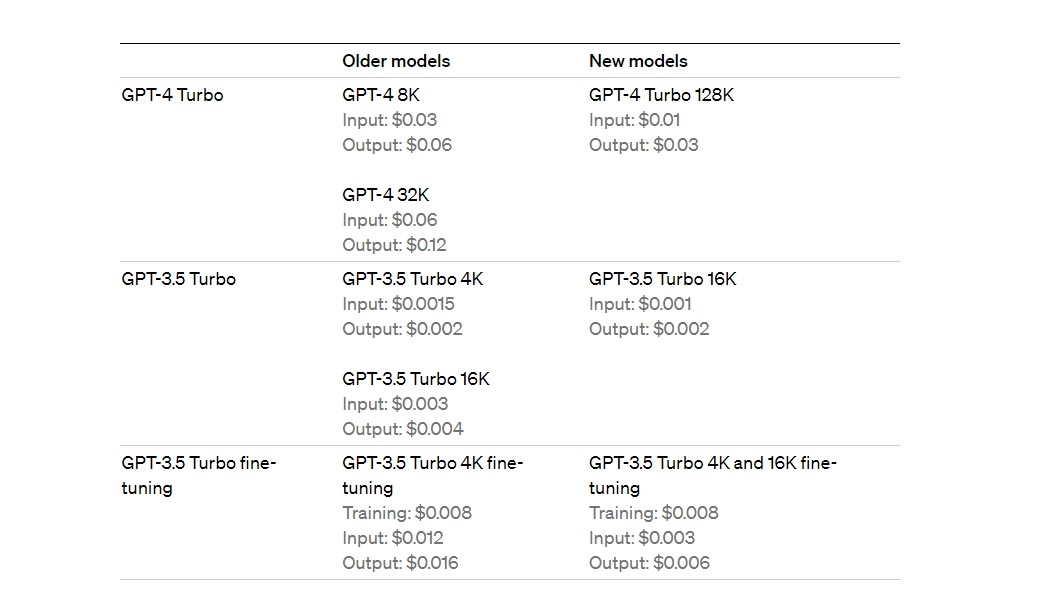Viewport: 1055px width, 591px height.
Task: Click the GPT-4 8K model name
Action: tap(381, 95)
